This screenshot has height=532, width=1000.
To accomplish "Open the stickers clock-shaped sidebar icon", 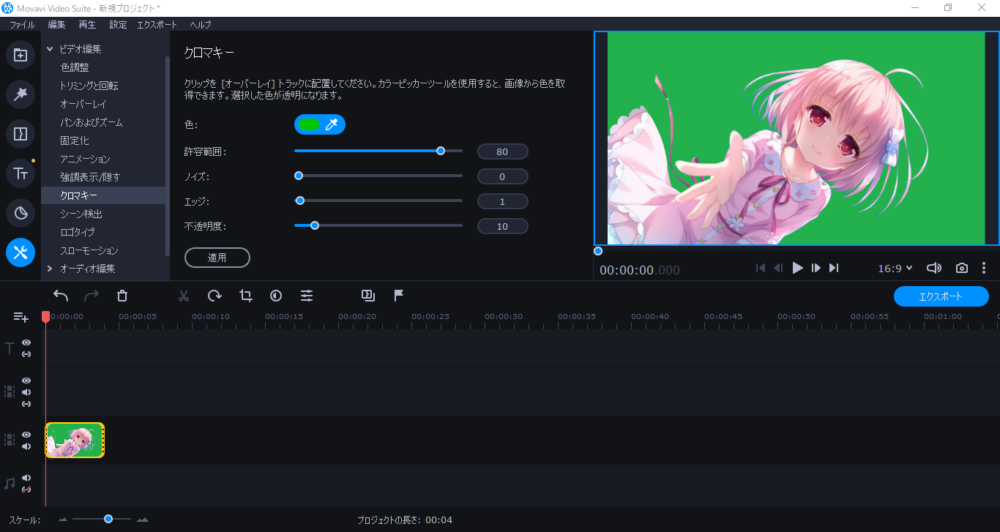I will (20, 213).
